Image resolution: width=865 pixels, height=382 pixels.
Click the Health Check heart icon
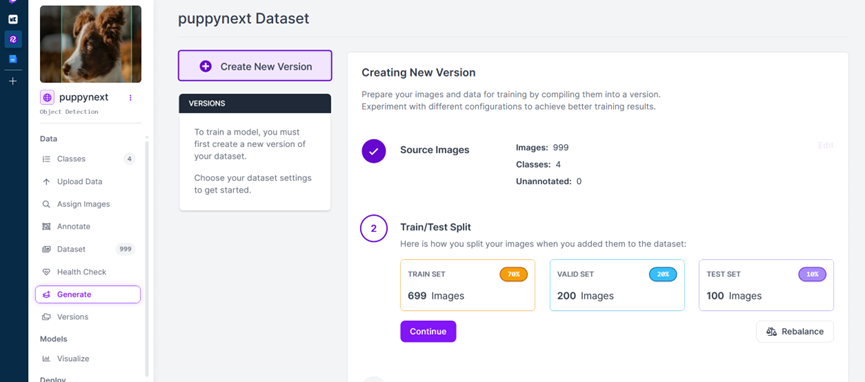pyautogui.click(x=46, y=272)
